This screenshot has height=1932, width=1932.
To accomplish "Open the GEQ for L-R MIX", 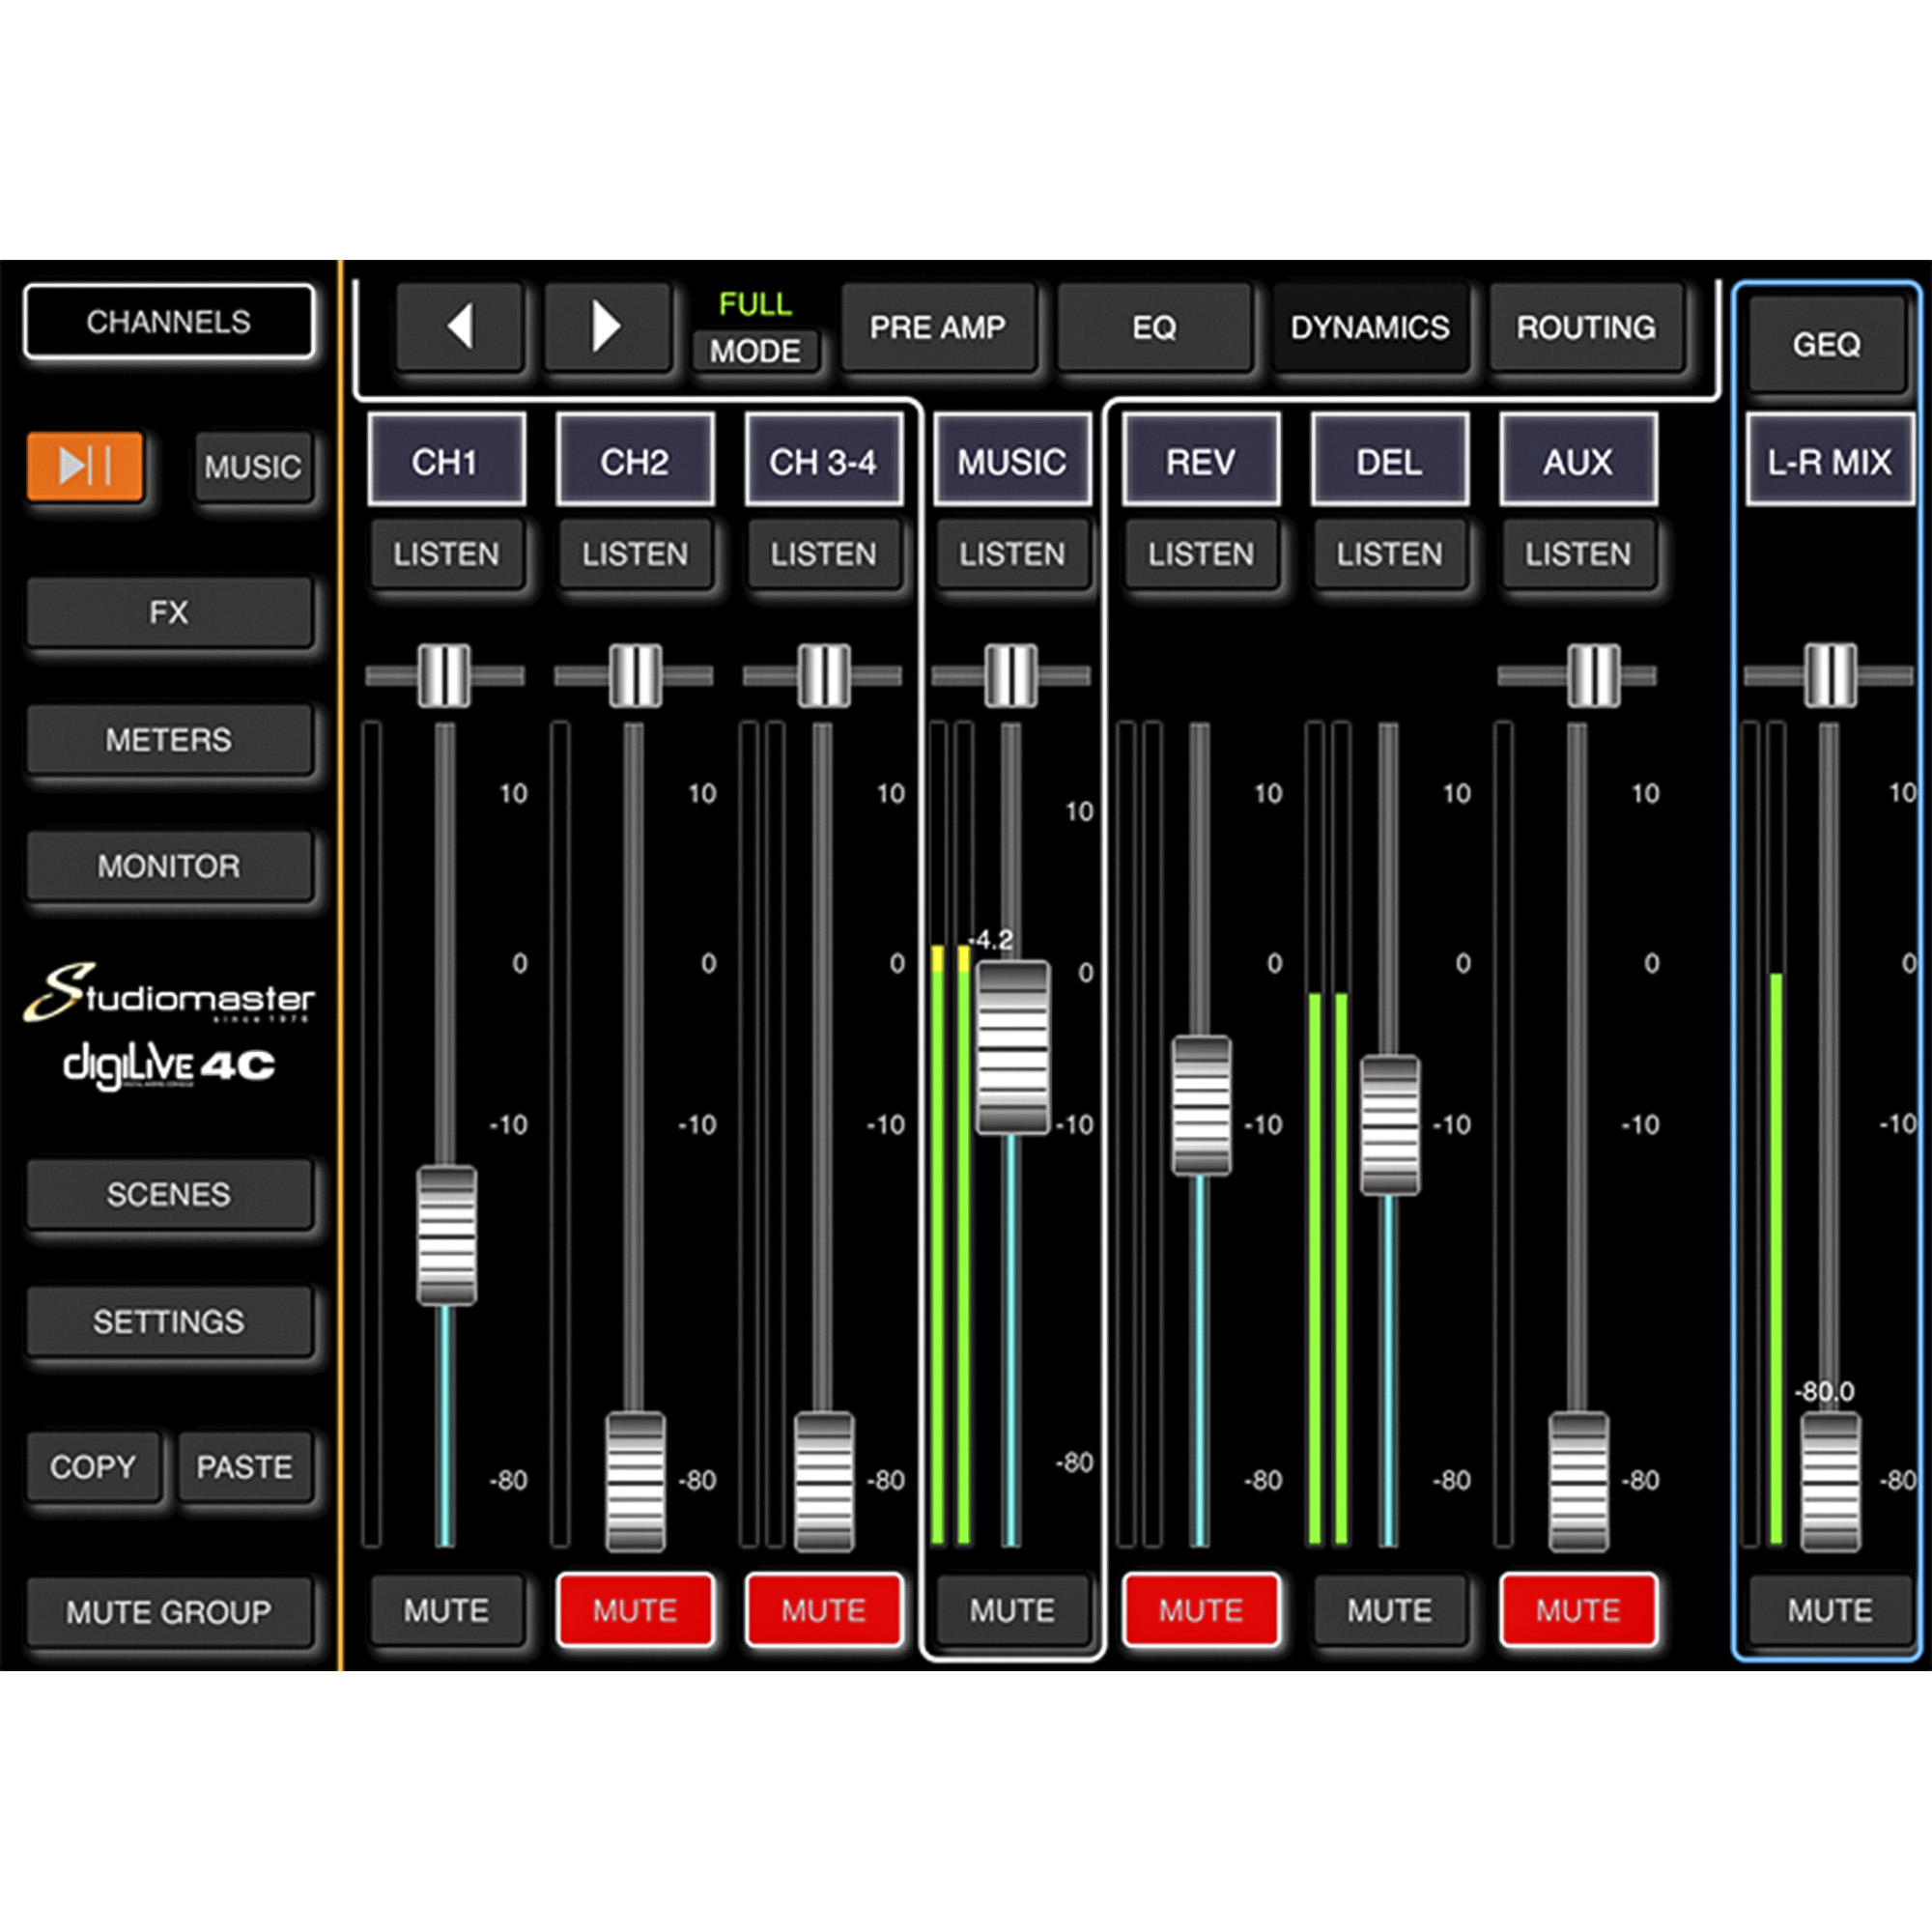I will click(1826, 344).
